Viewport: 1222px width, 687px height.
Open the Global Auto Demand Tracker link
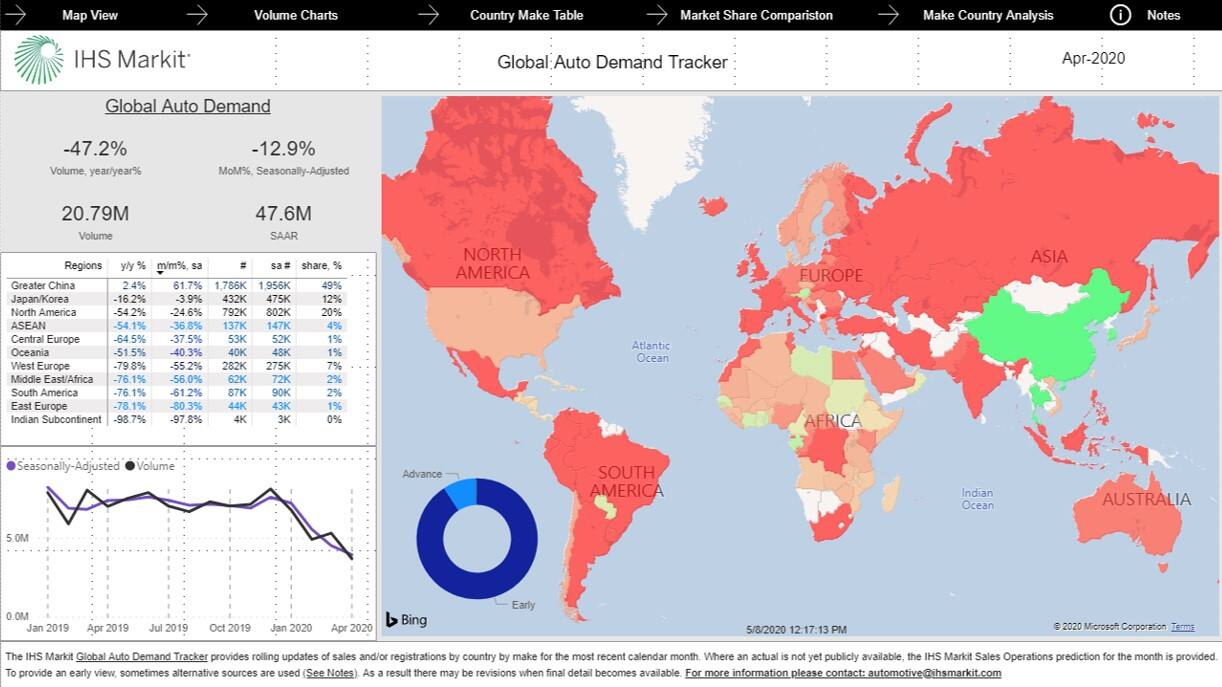click(x=142, y=657)
